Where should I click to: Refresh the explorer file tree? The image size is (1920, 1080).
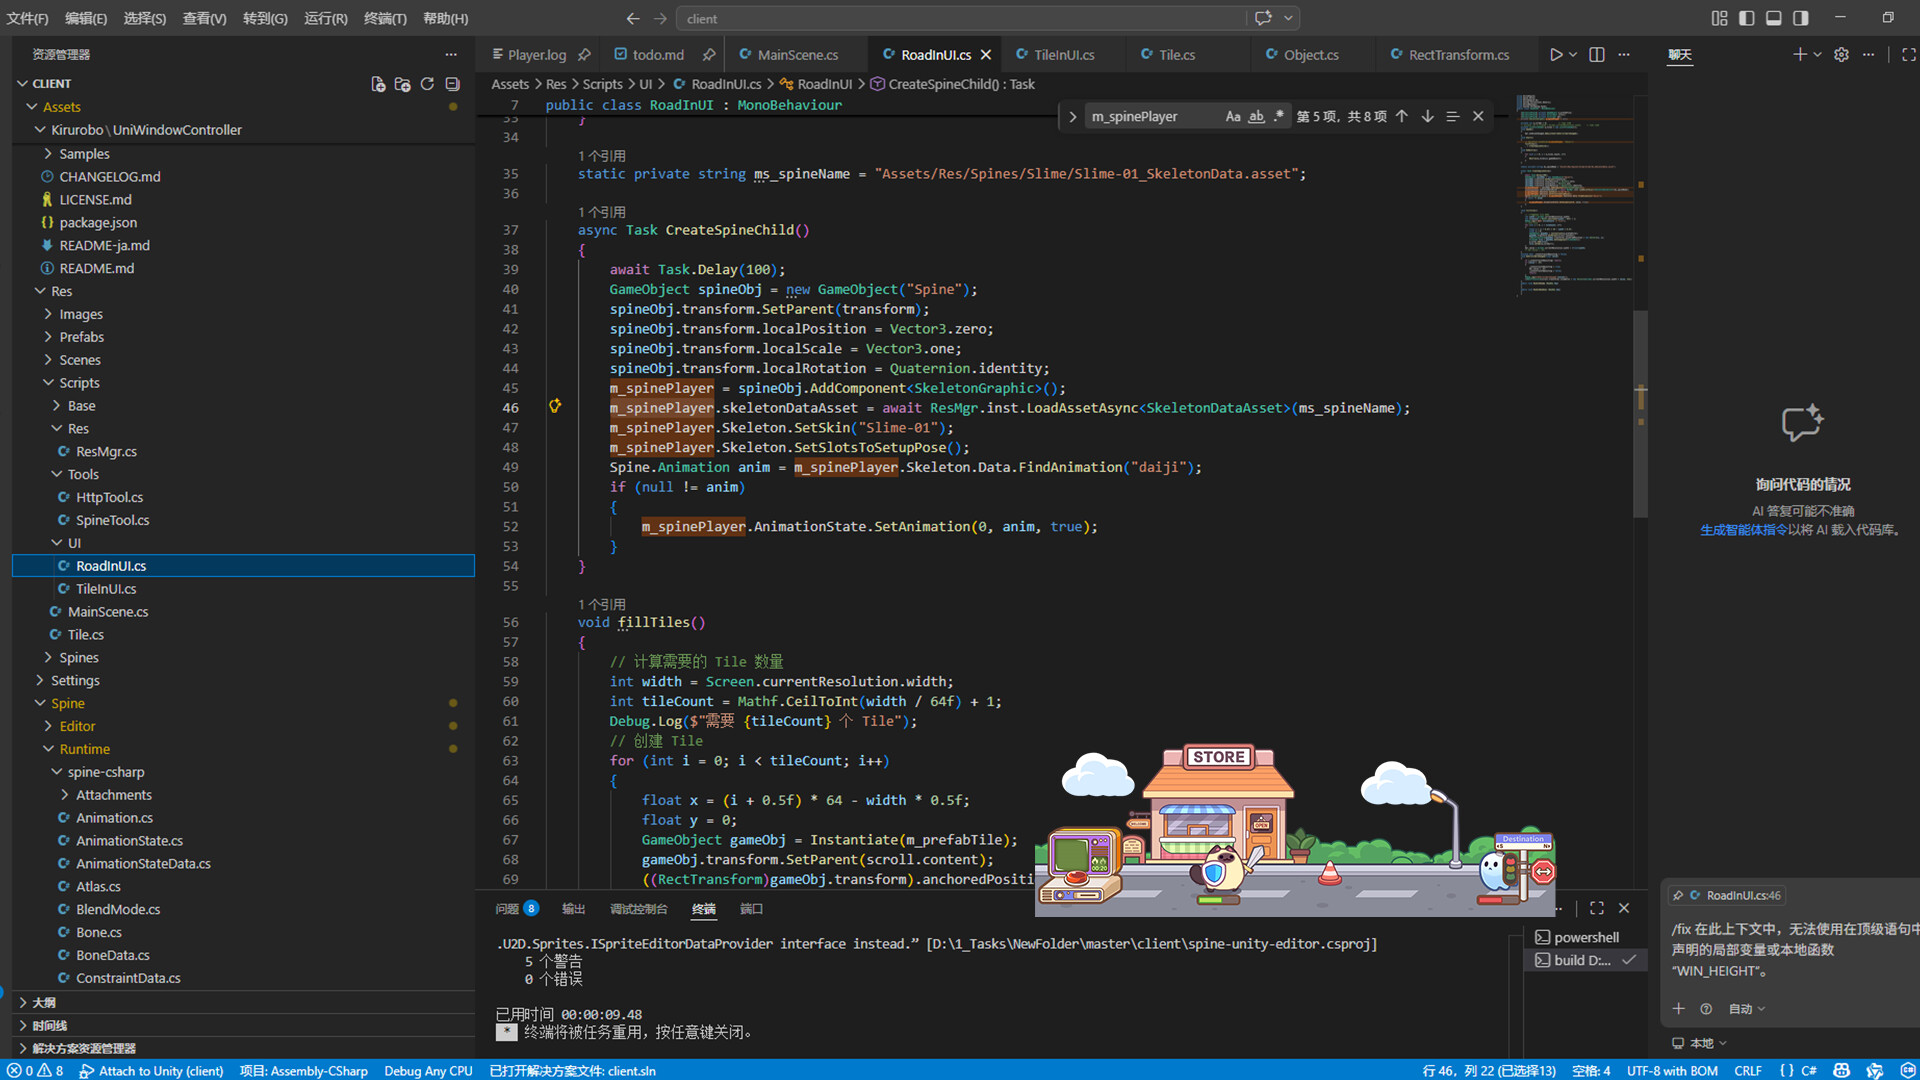pos(427,84)
